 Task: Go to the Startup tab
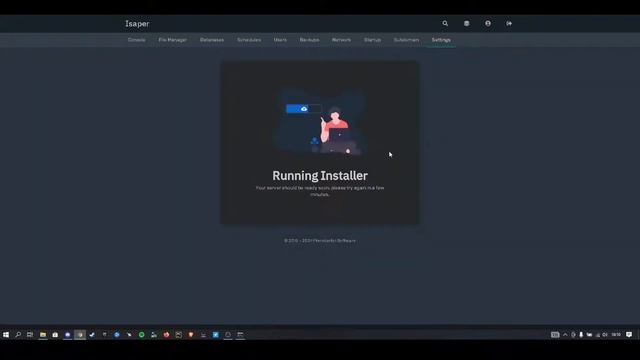[372, 40]
